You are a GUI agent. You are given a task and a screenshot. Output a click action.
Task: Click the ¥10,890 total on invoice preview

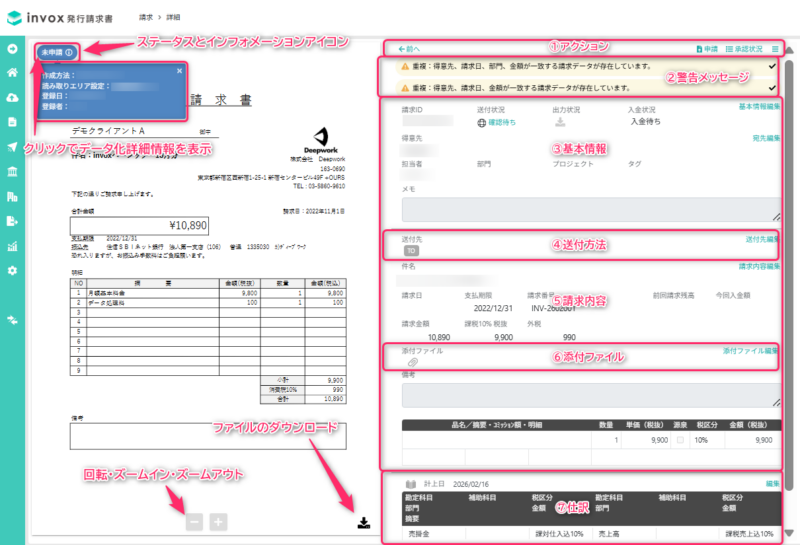188,226
